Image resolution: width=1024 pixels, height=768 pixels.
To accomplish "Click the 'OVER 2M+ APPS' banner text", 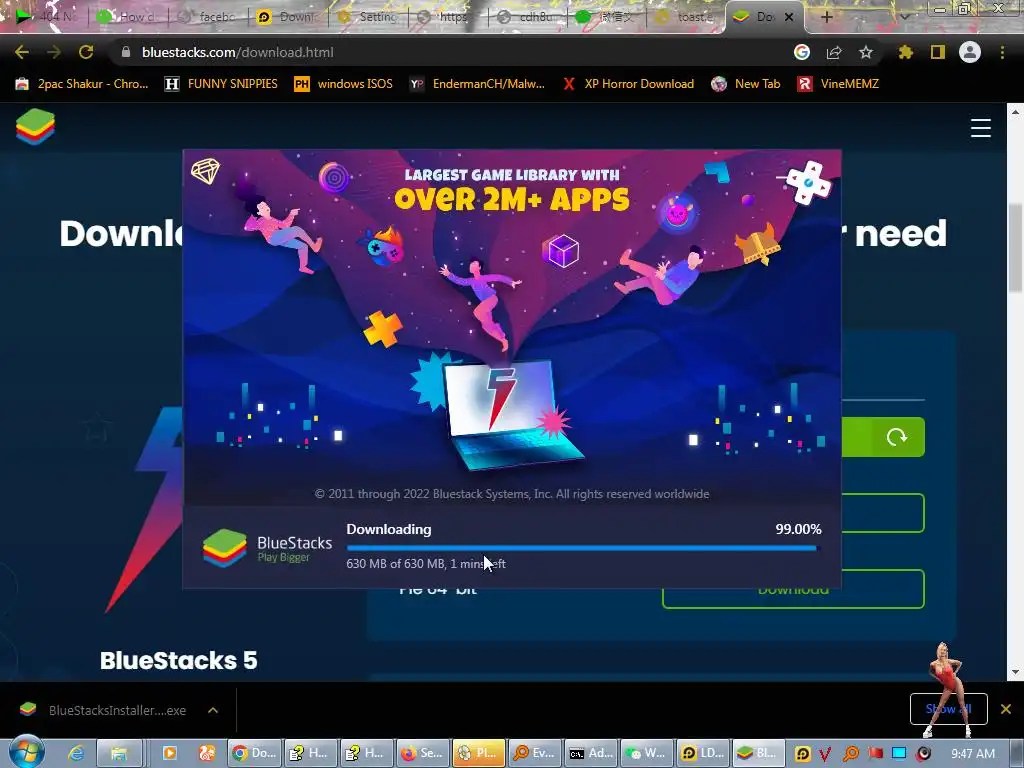I will click(512, 200).
